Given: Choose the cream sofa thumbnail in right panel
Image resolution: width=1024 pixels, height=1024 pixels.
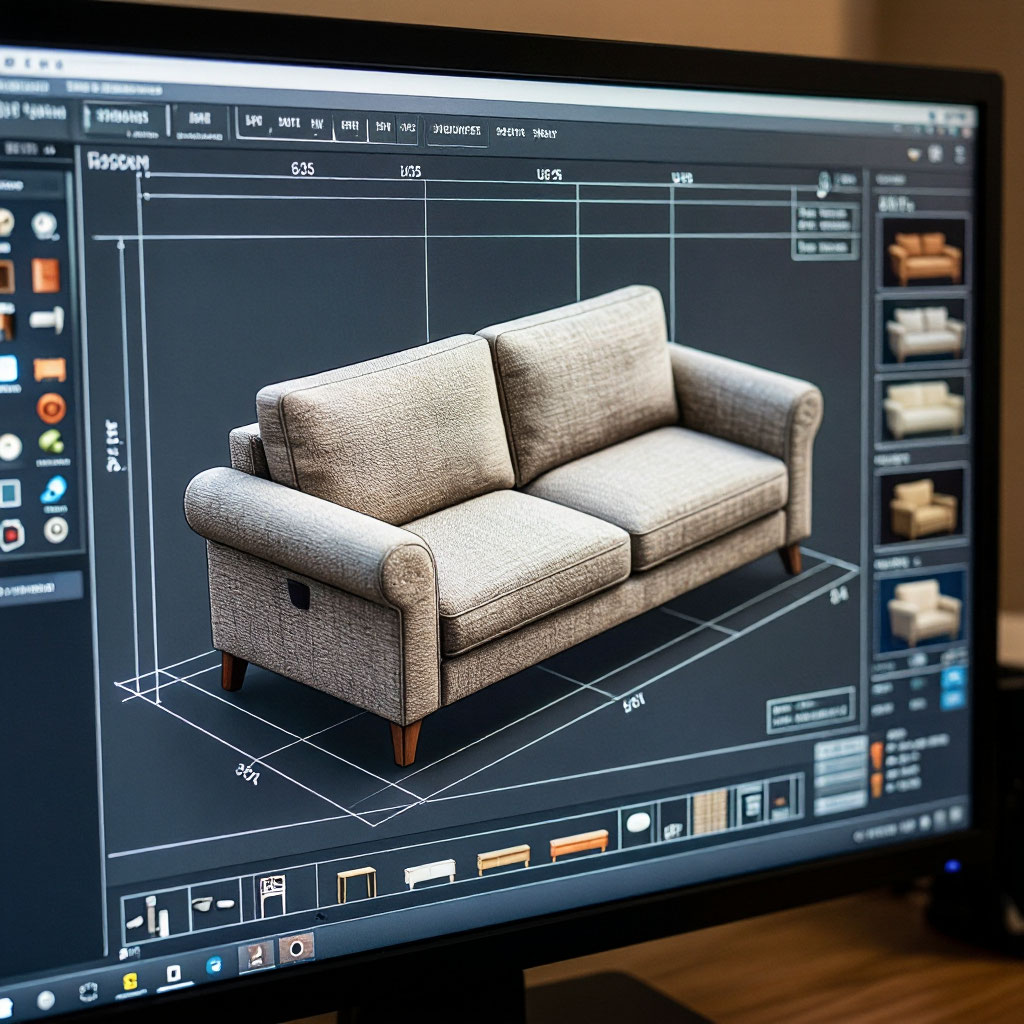Looking at the screenshot, I should 923,409.
